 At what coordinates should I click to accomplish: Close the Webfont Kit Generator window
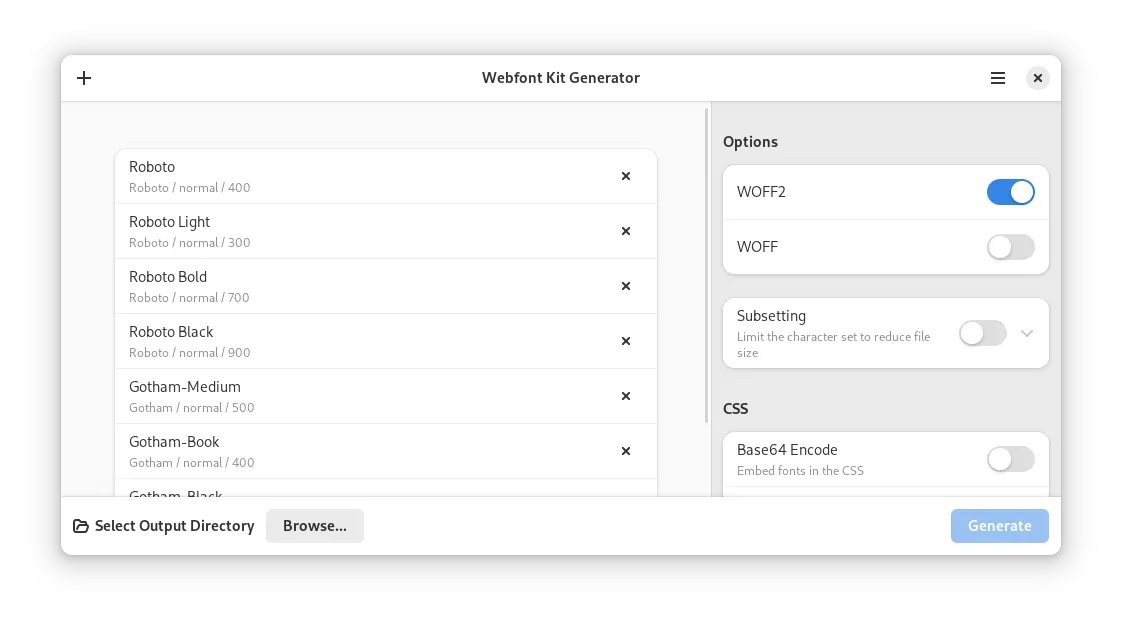click(1038, 78)
